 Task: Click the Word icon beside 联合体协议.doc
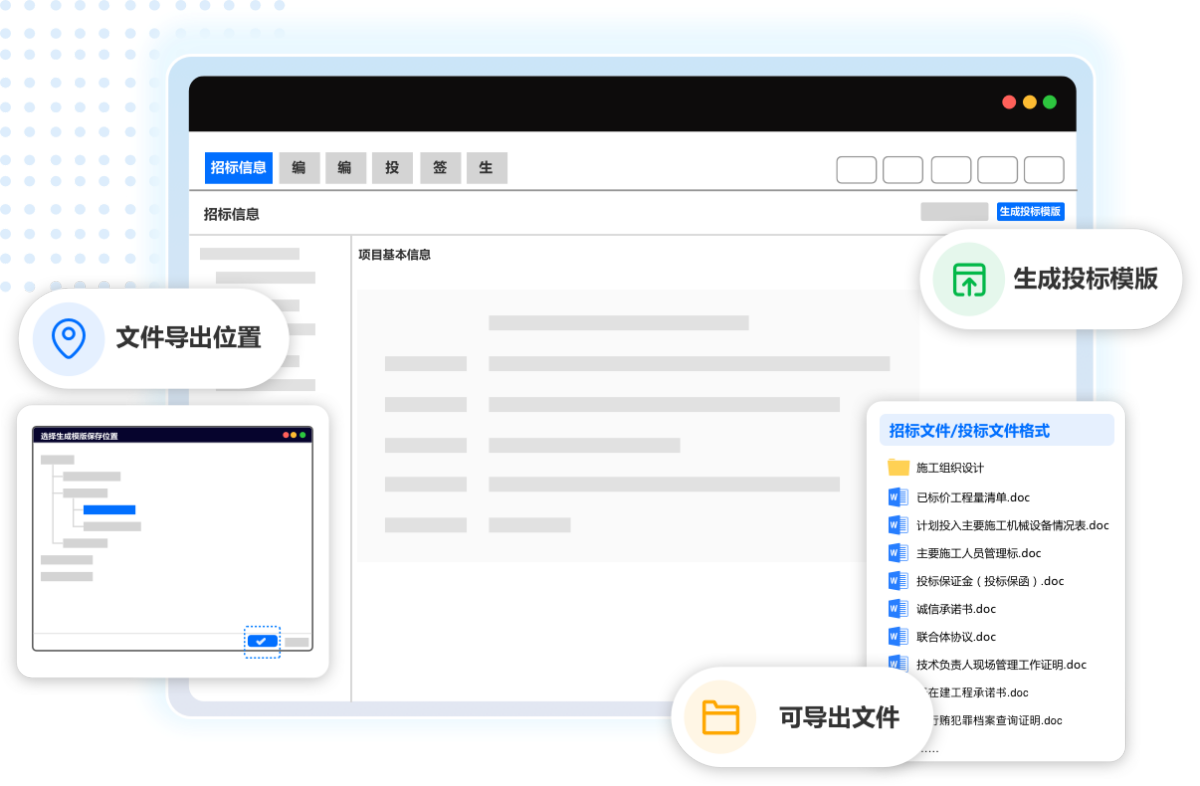point(893,636)
